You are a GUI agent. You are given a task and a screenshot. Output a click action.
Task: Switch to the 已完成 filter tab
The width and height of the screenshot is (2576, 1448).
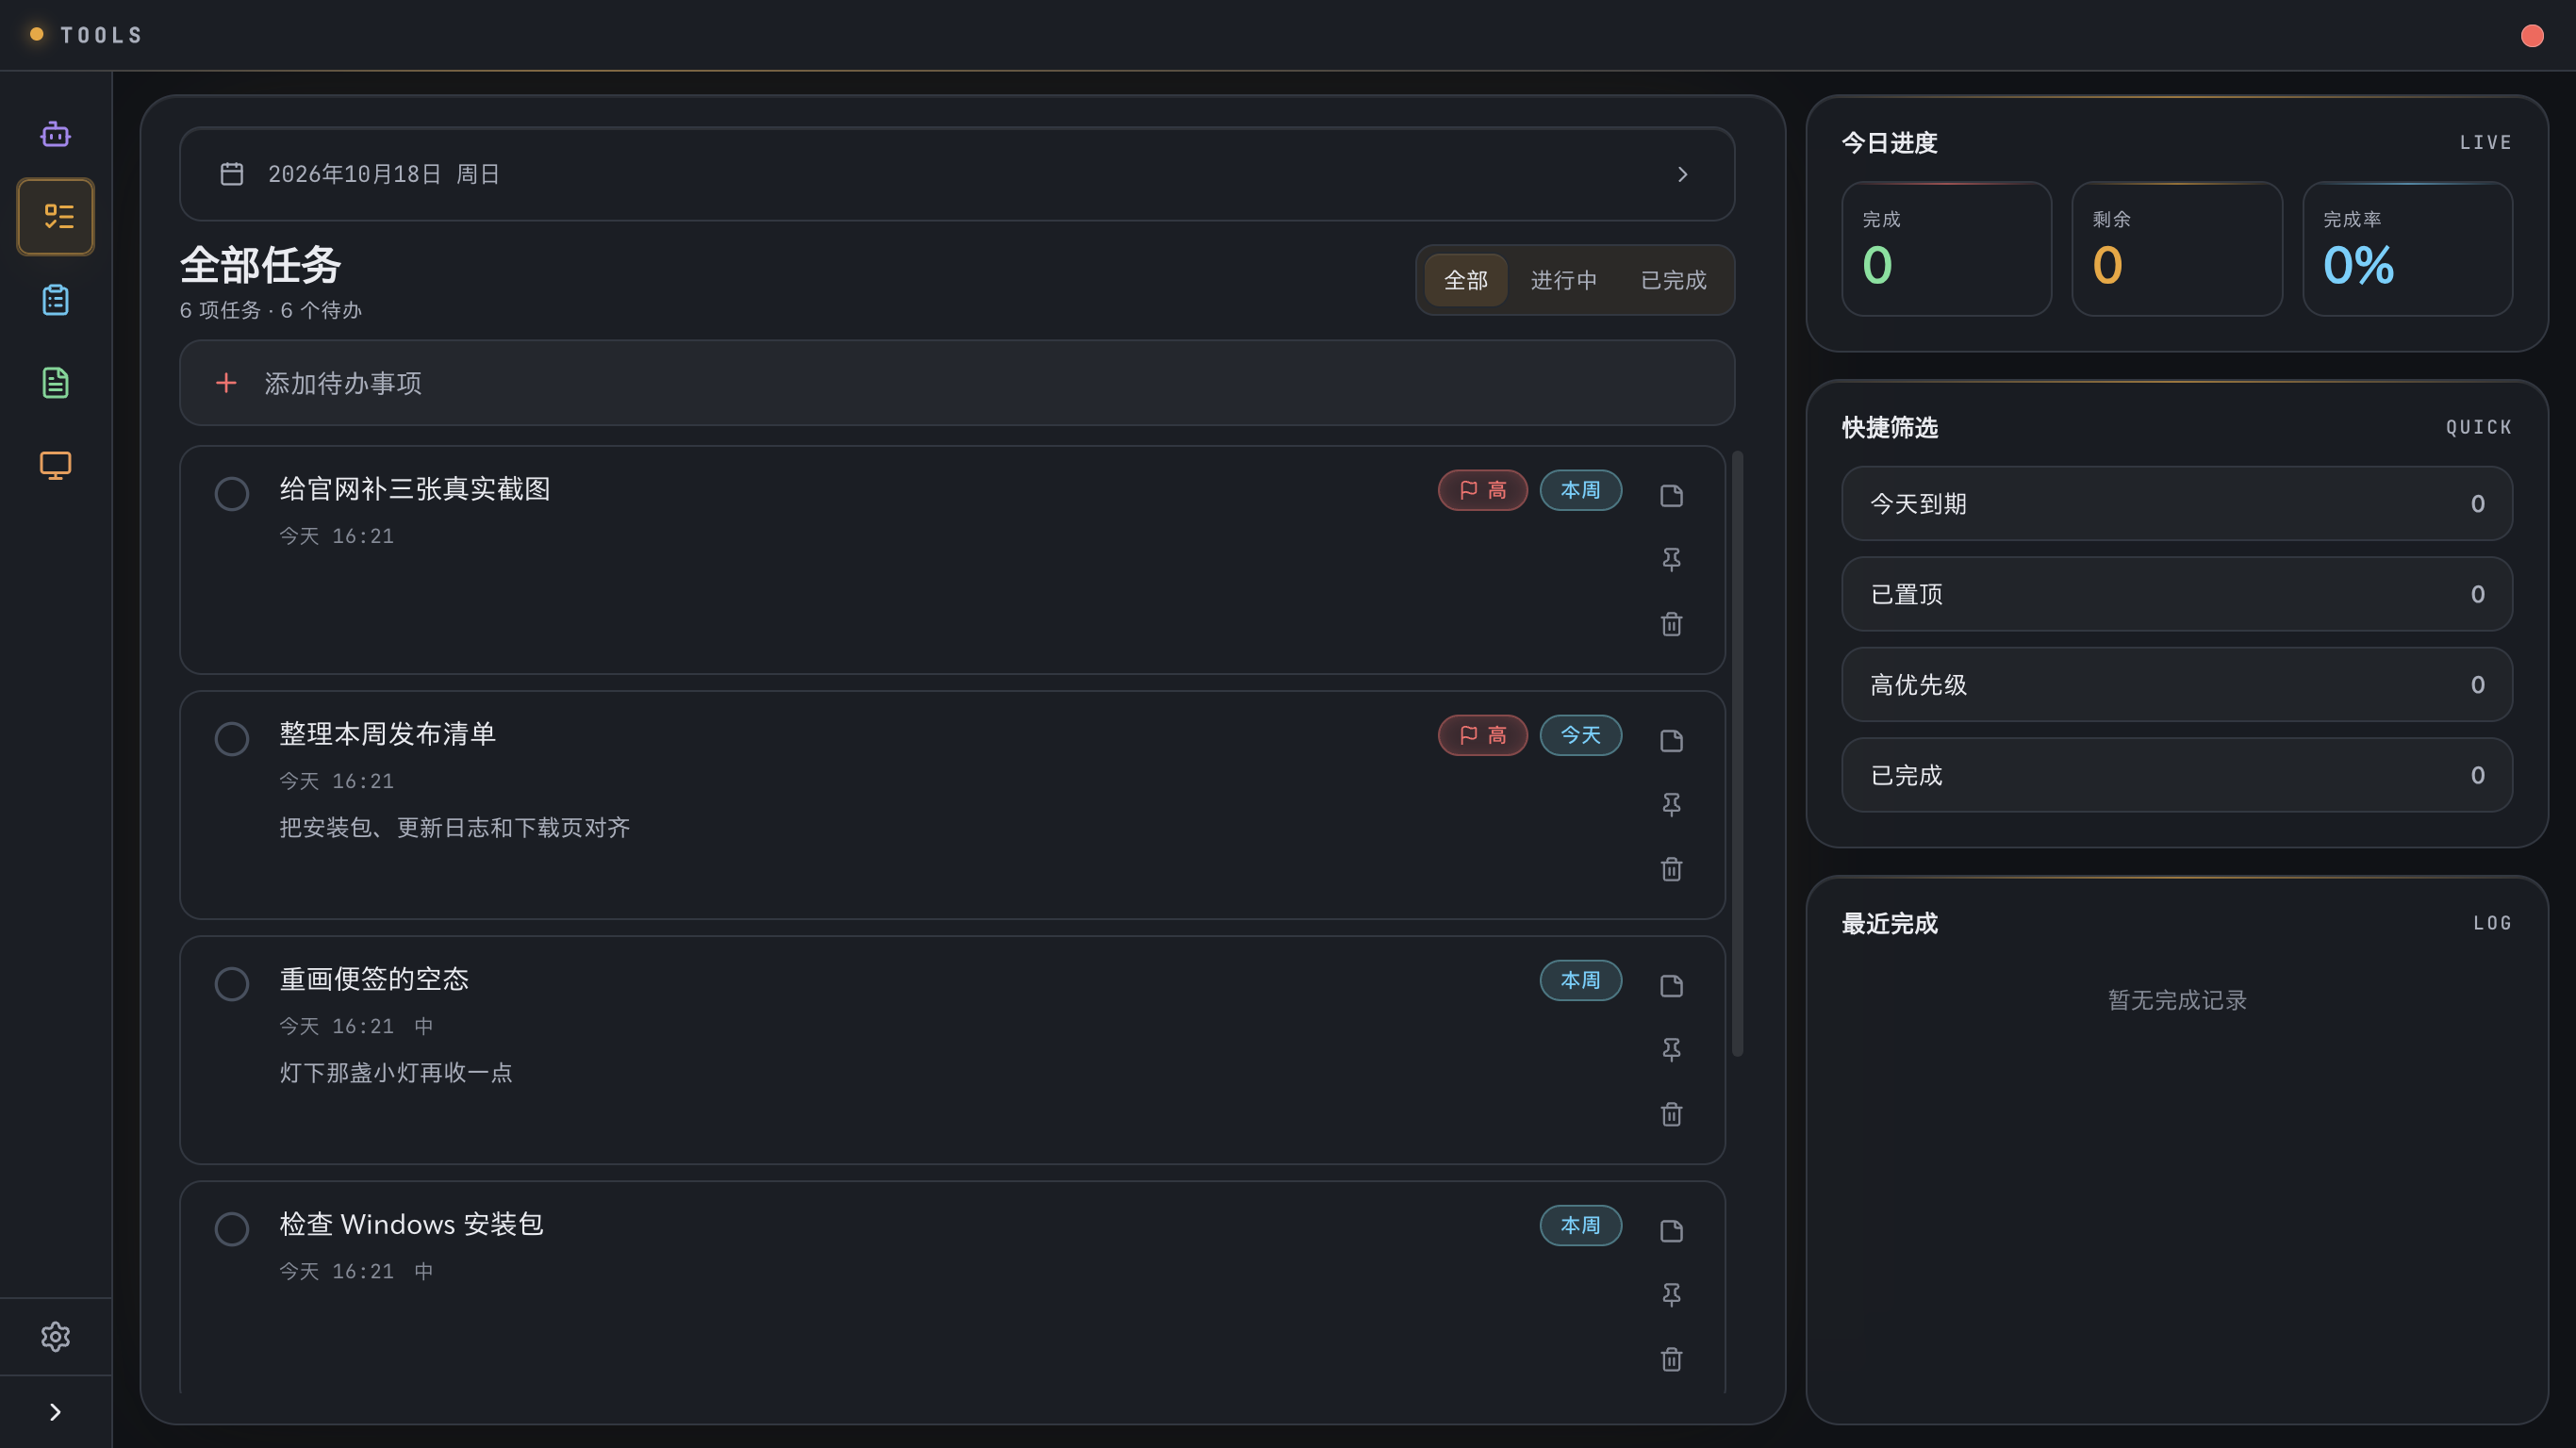(1673, 280)
